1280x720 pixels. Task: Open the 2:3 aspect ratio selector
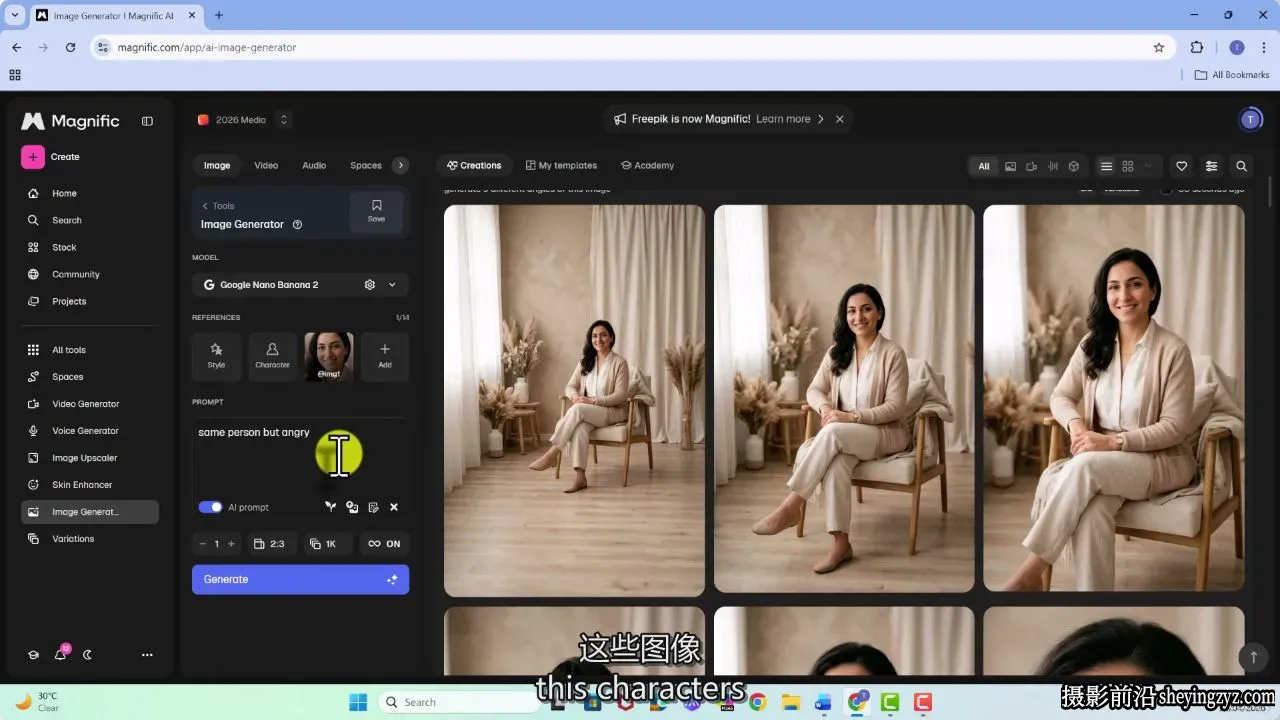click(270, 544)
